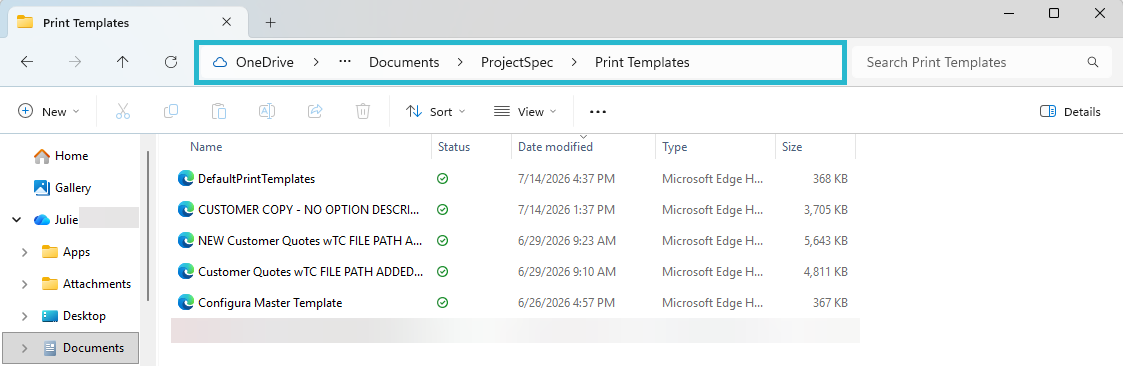The width and height of the screenshot is (1123, 366).
Task: Click the Edge icon of NEW Customer Quotes file
Action: coord(186,241)
